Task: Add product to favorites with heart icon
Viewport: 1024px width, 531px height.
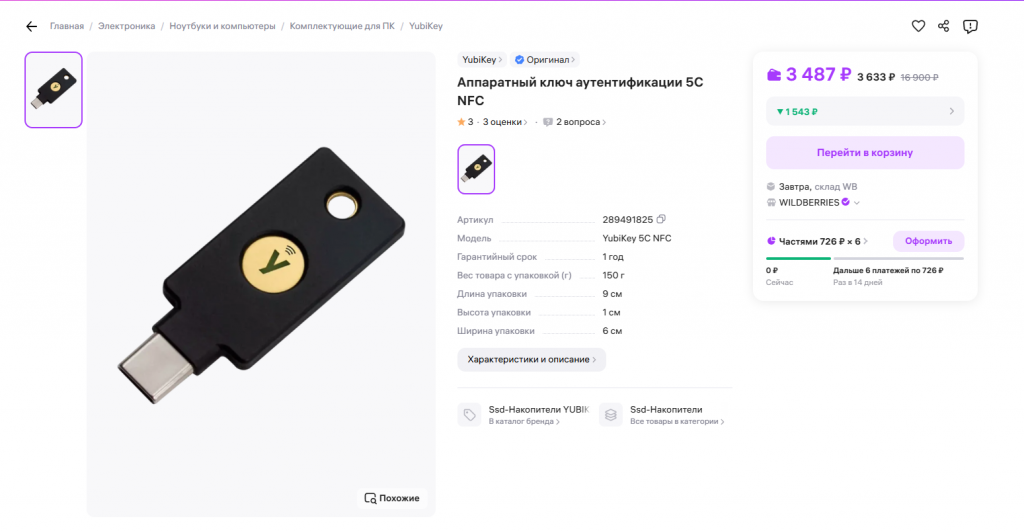Action: [x=918, y=26]
